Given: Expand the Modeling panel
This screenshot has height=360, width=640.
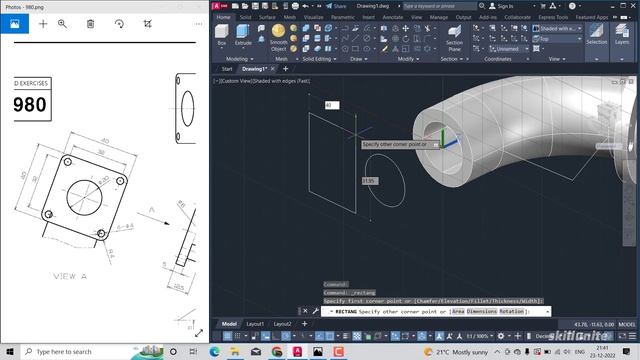Looking at the screenshot, I should [240, 59].
